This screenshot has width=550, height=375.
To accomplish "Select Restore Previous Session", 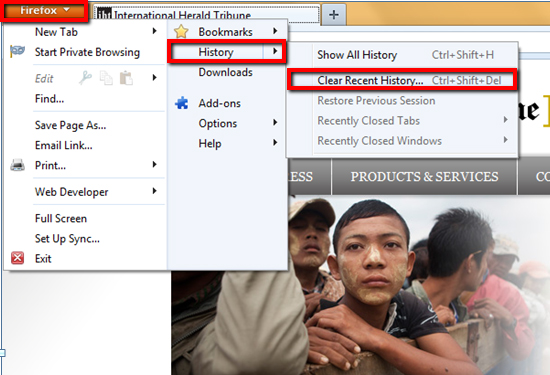I will [x=403, y=101].
